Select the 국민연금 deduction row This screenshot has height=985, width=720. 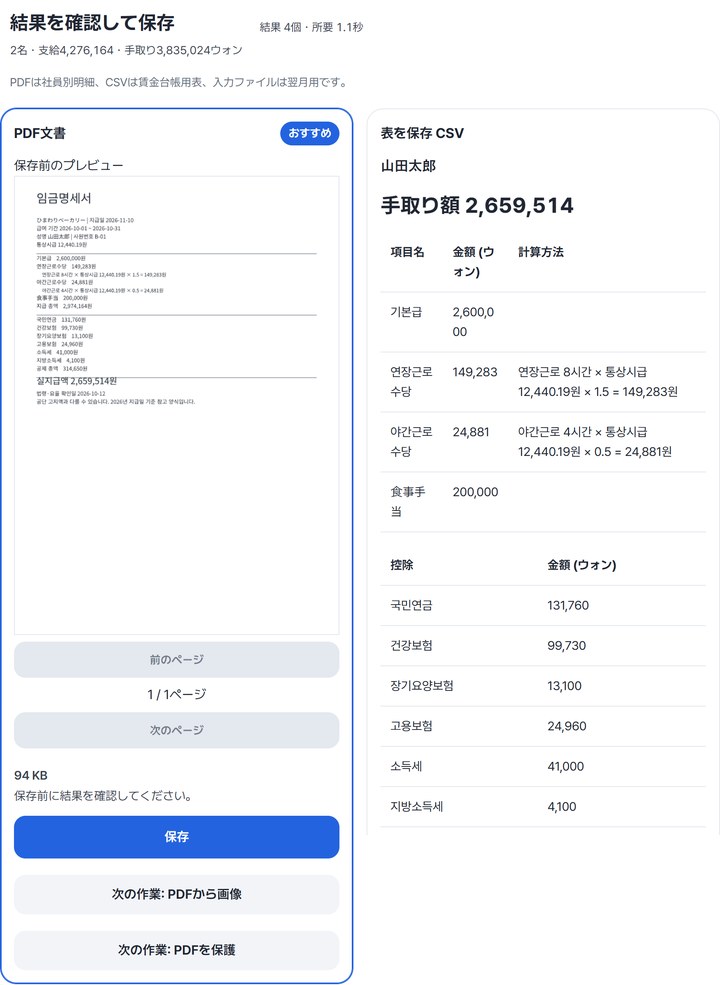543,606
